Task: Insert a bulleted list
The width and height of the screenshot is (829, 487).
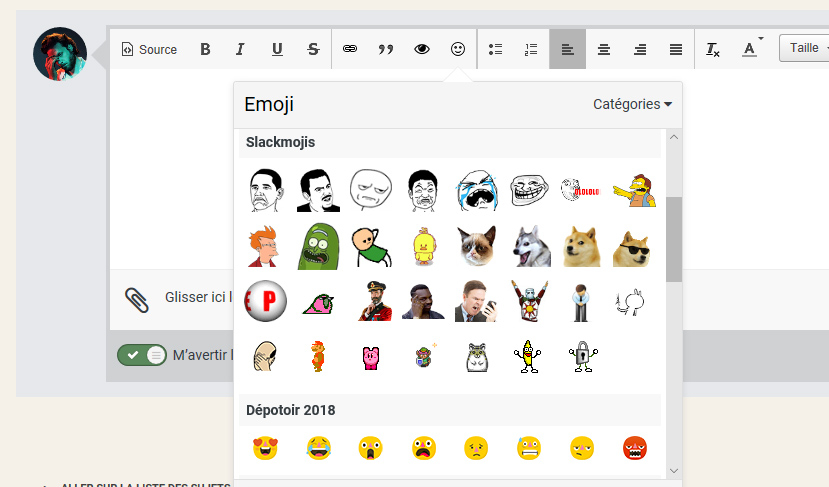Action: (495, 49)
